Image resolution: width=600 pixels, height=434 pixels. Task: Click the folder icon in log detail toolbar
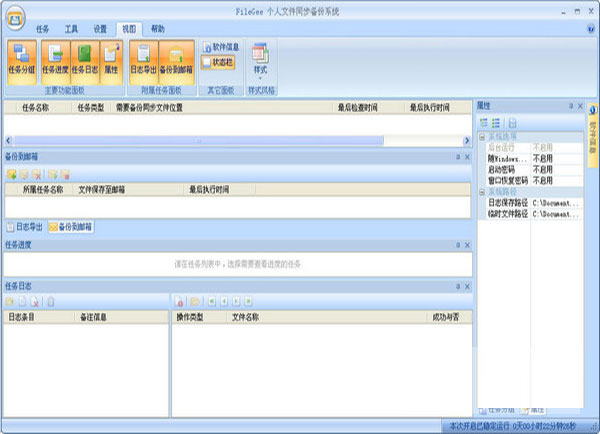[x=195, y=302]
